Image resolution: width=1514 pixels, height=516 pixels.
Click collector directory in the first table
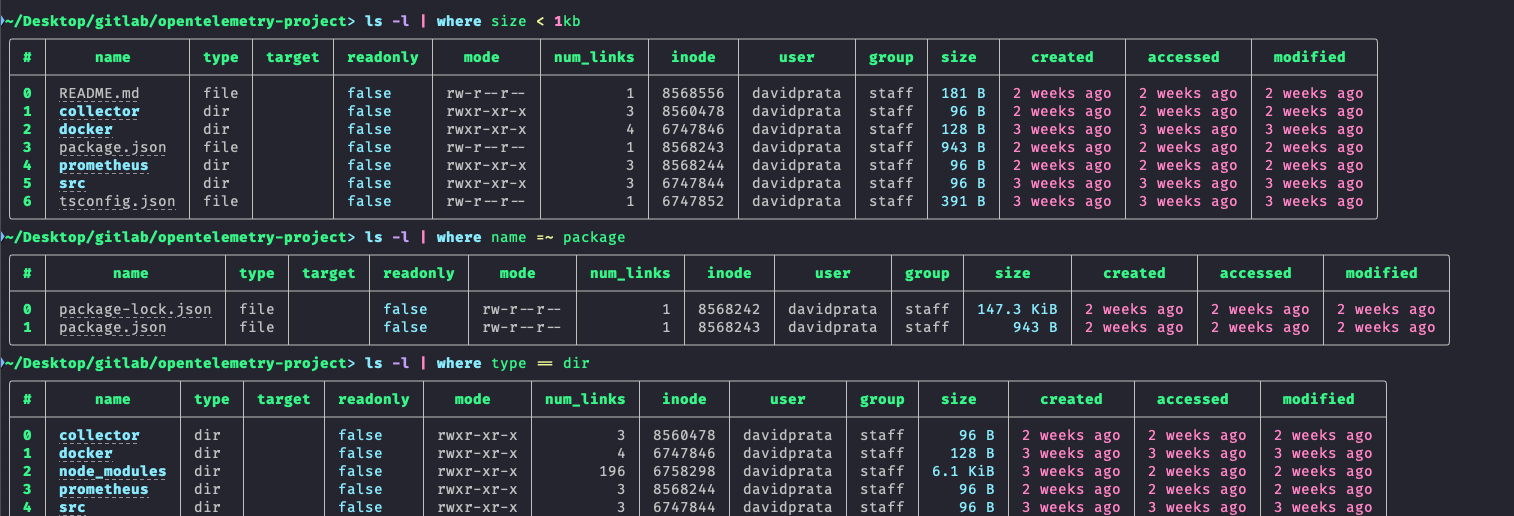[99, 111]
